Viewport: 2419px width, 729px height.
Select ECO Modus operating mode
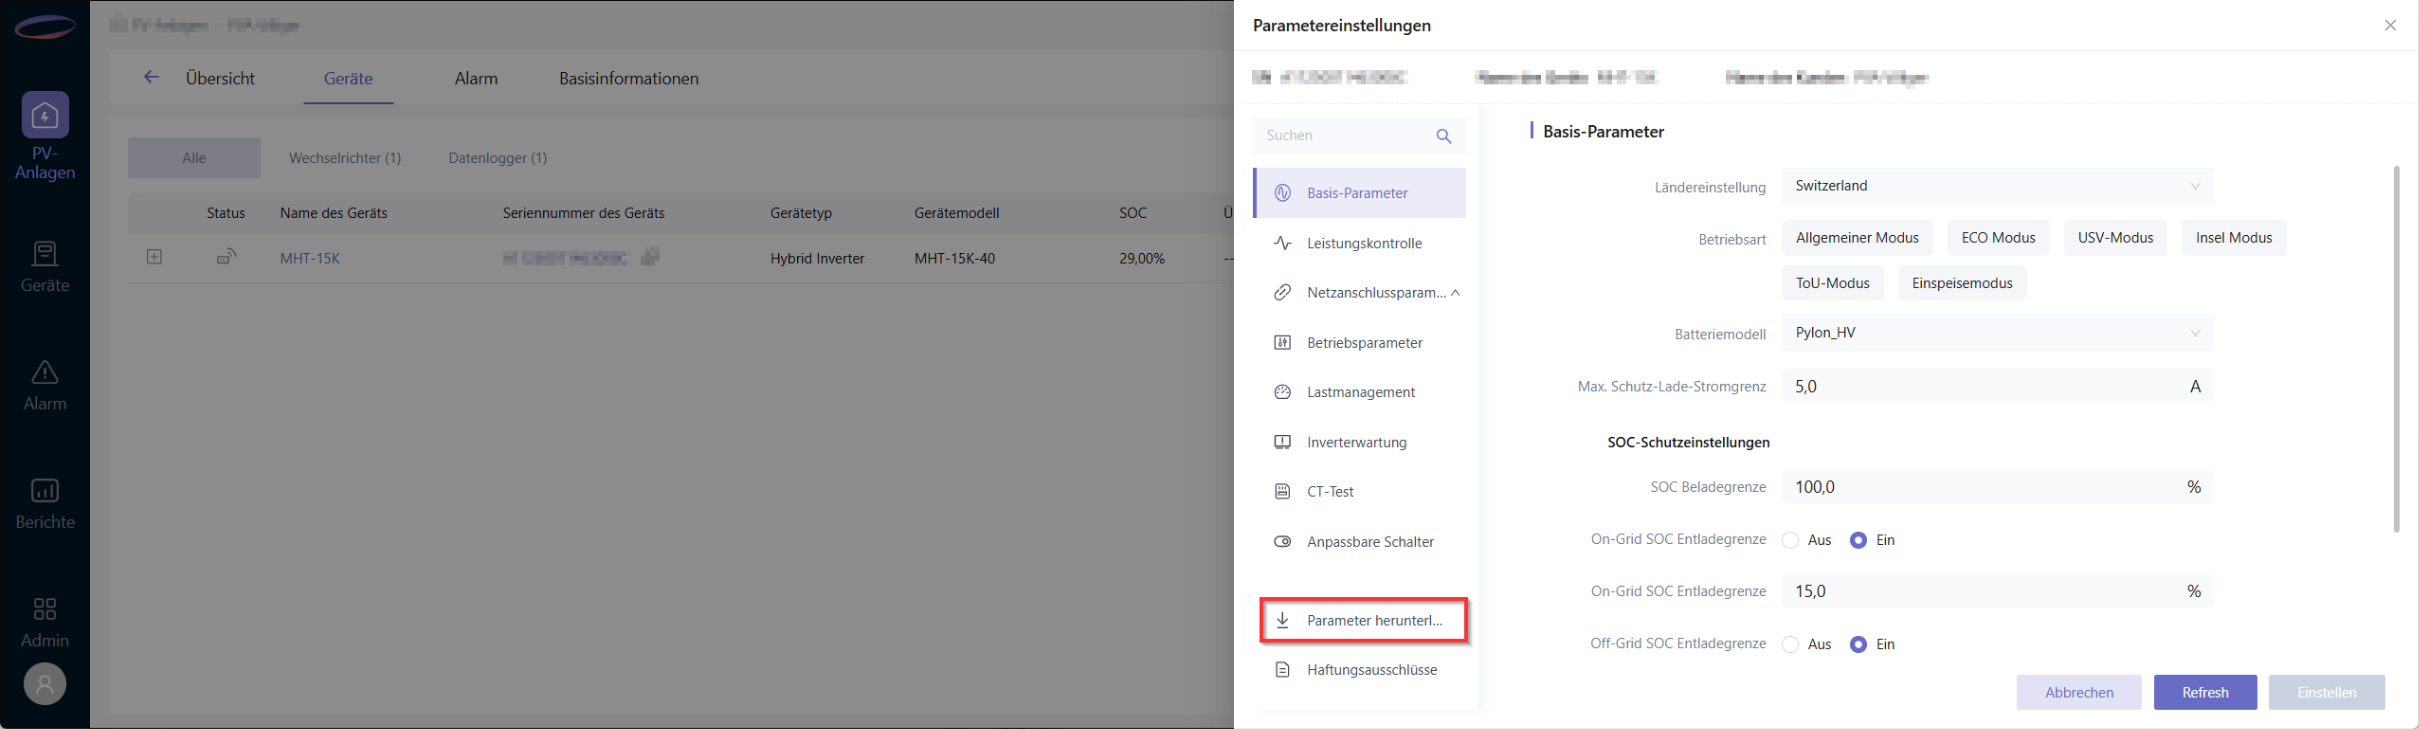(x=1998, y=238)
